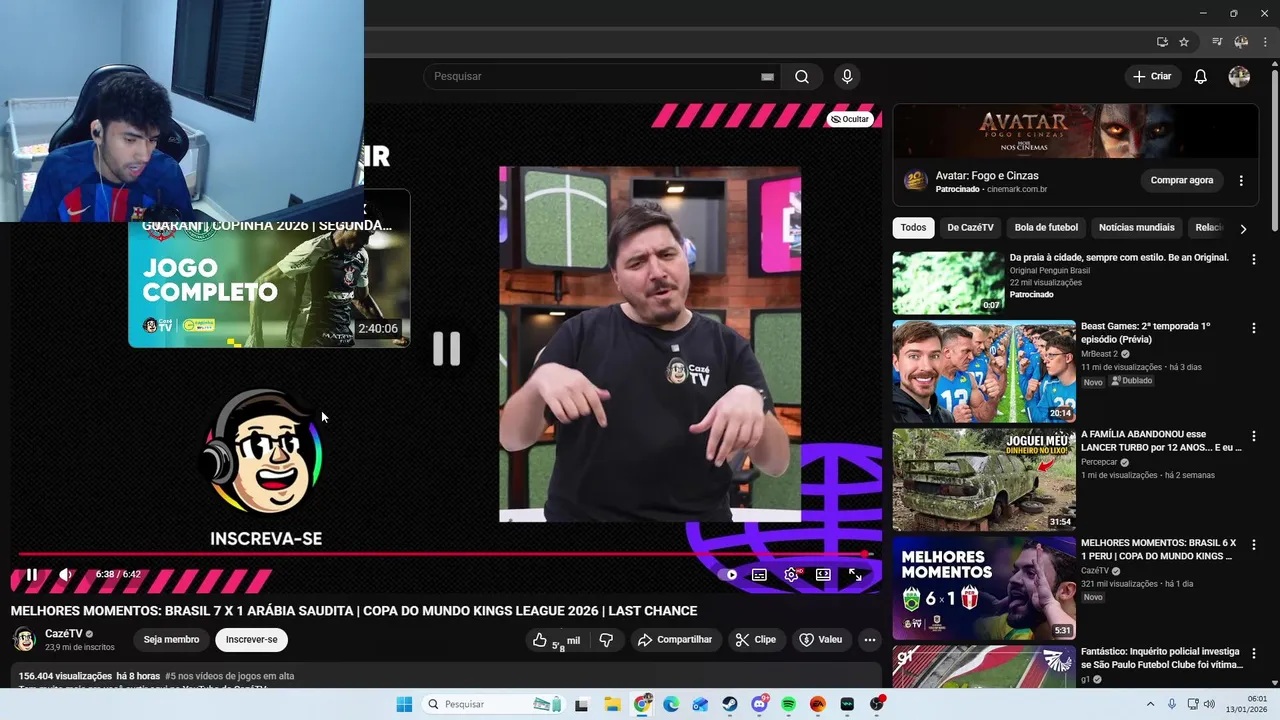
Task: Open the CazéTV channel avatar below the video
Action: (24, 640)
